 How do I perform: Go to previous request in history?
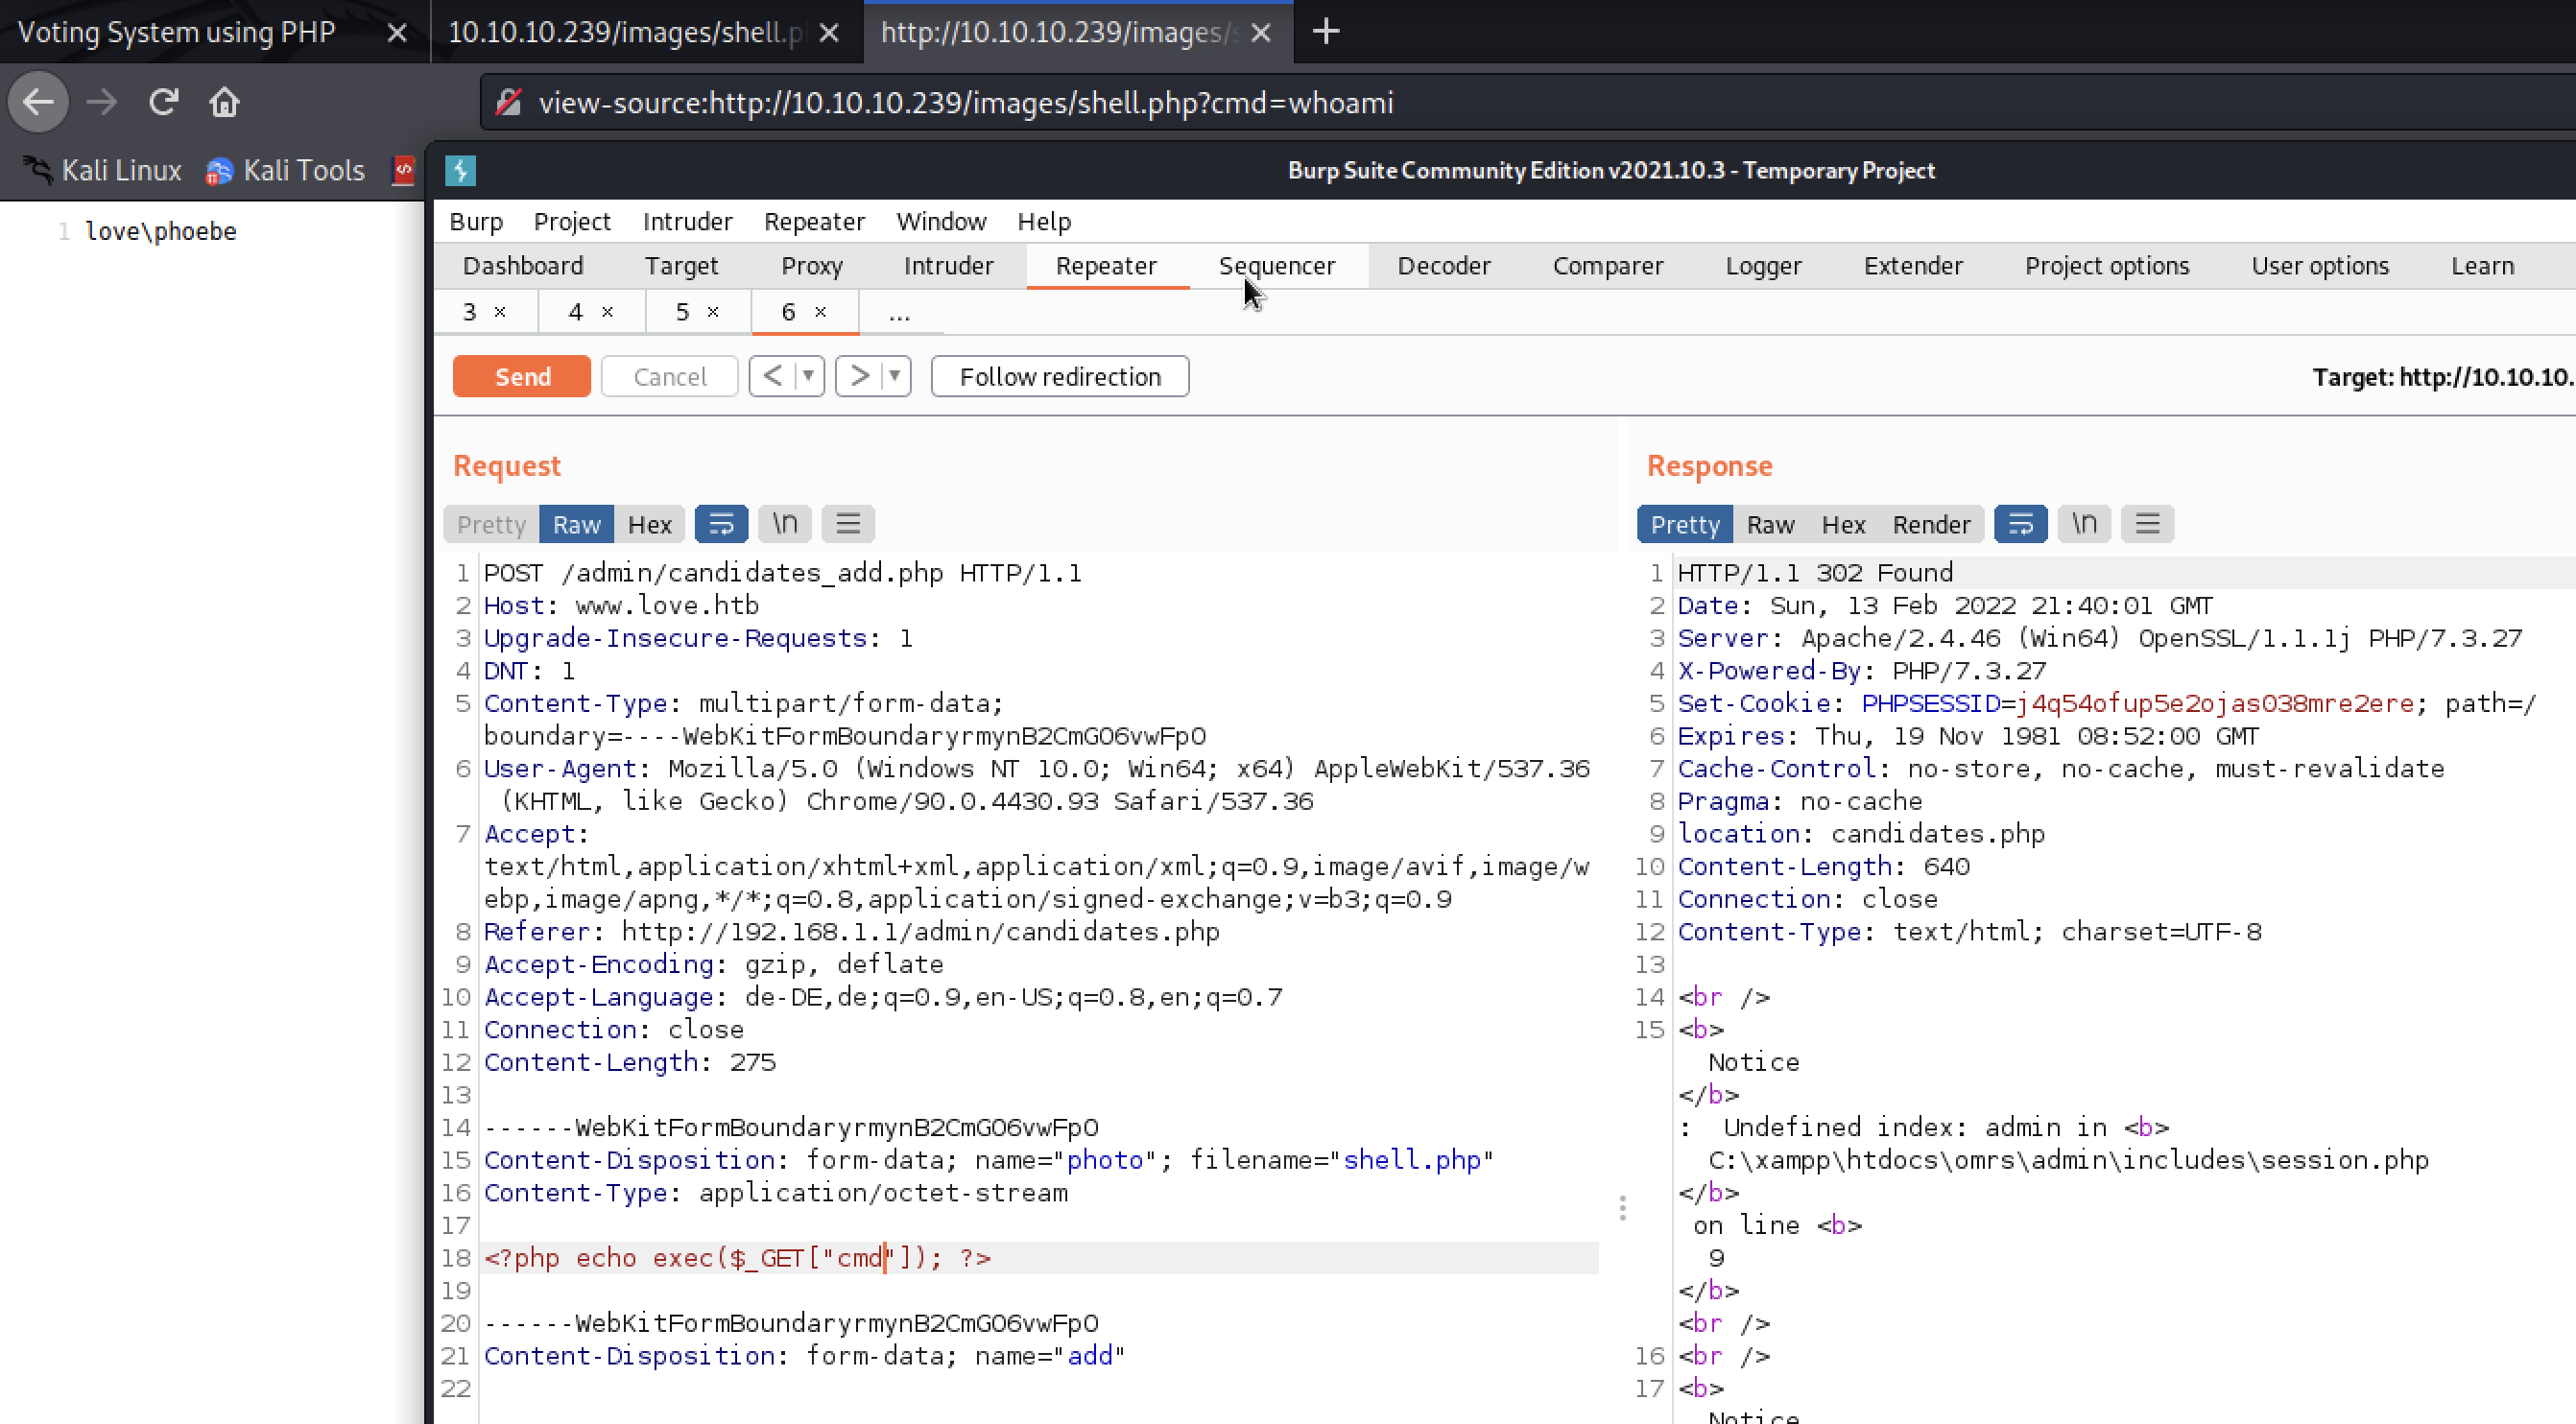coord(772,377)
